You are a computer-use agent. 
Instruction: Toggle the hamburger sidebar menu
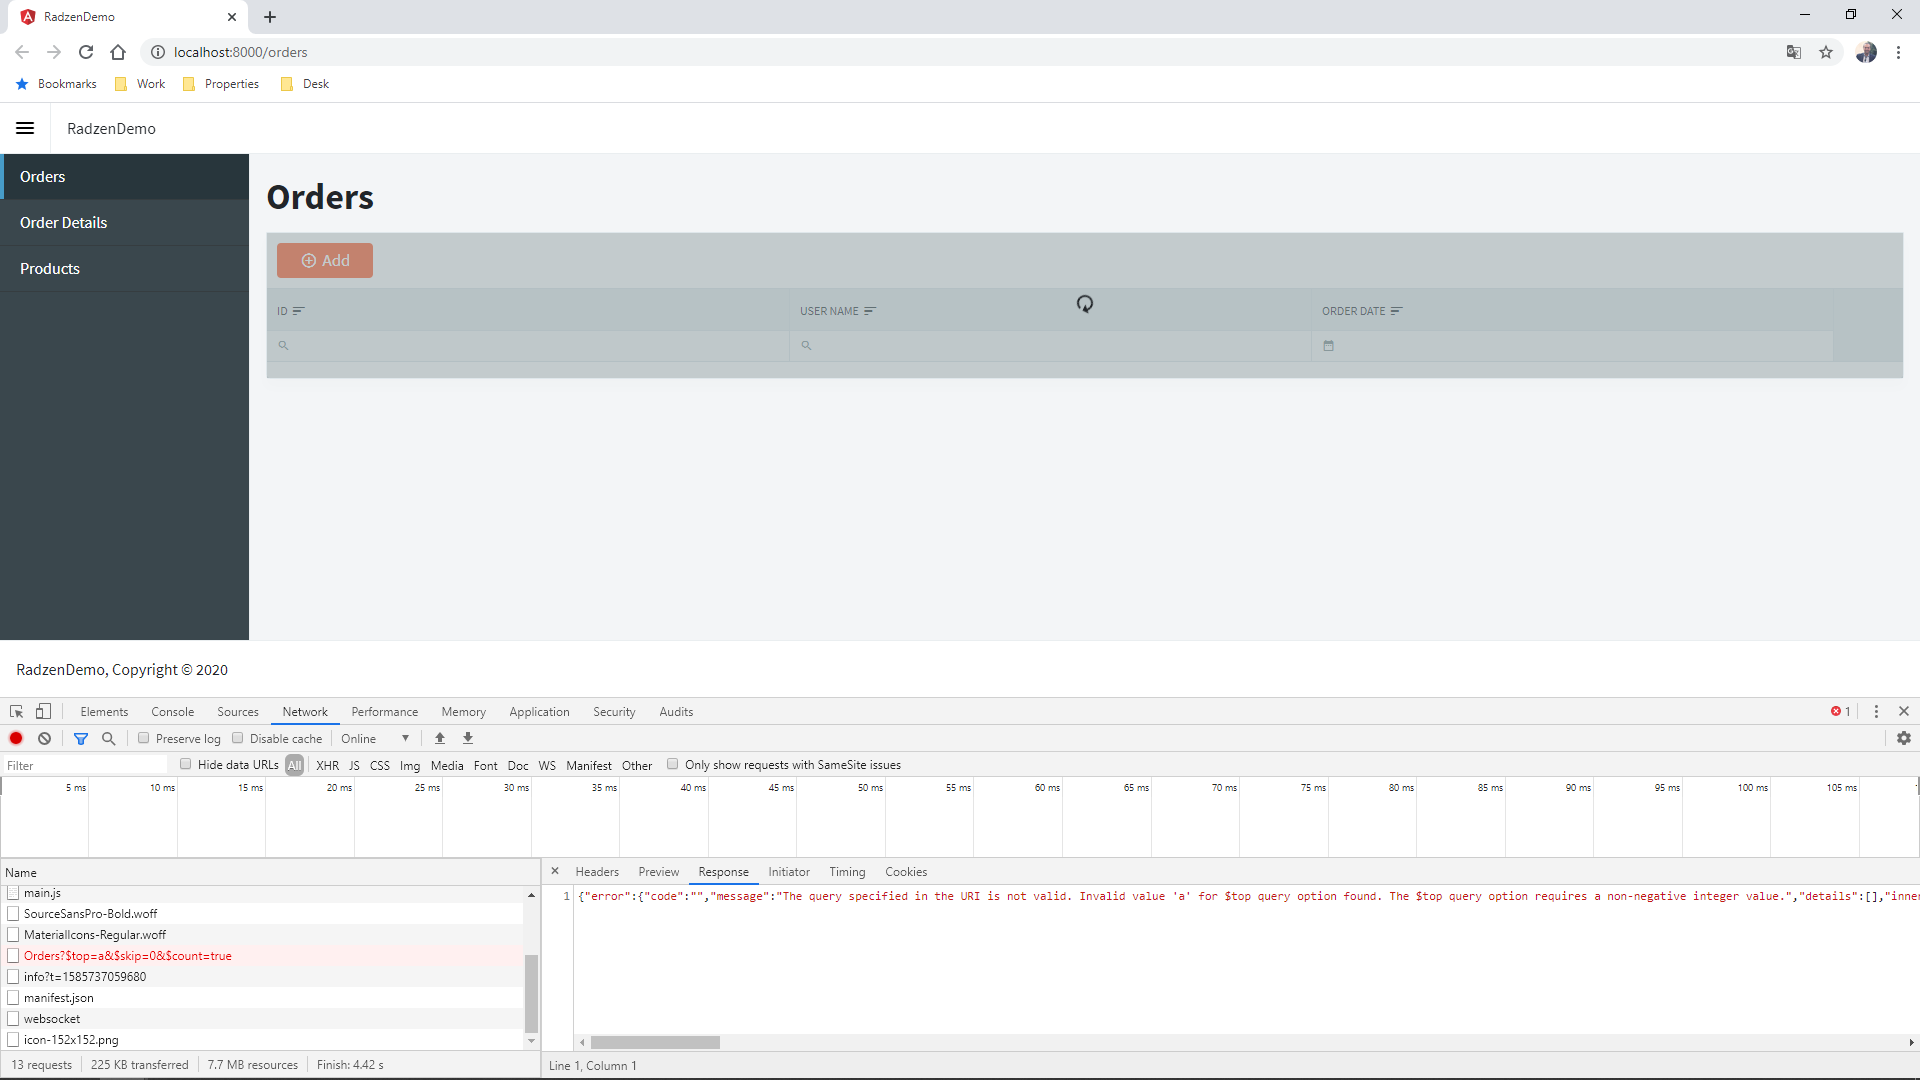25,128
